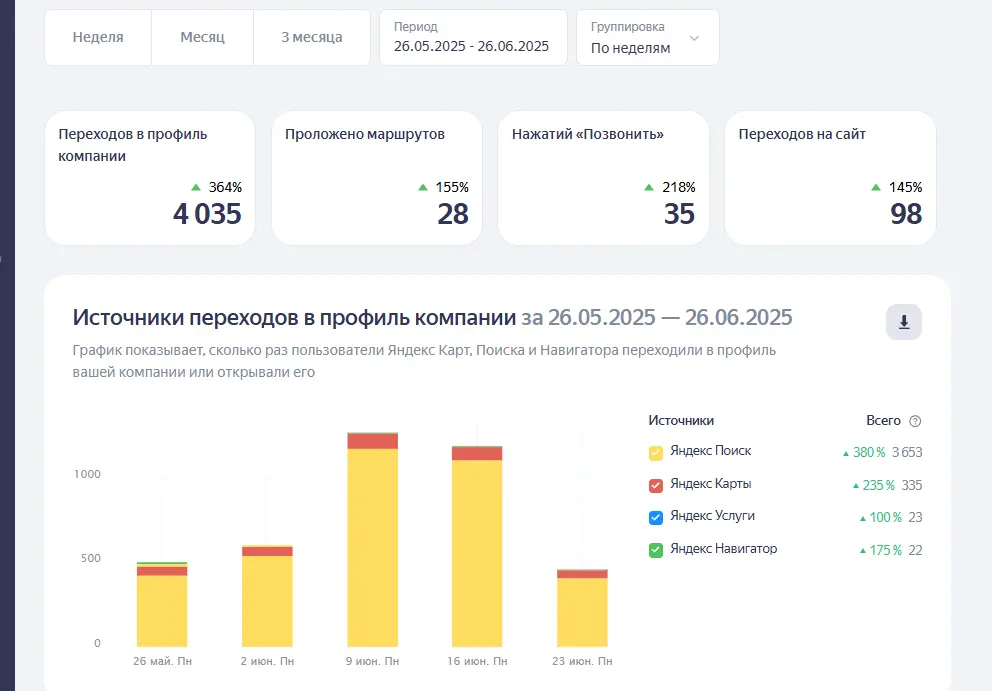Click the 3 653 total for Яндекс Поиск
This screenshot has height=691, width=992.
pos(907,452)
